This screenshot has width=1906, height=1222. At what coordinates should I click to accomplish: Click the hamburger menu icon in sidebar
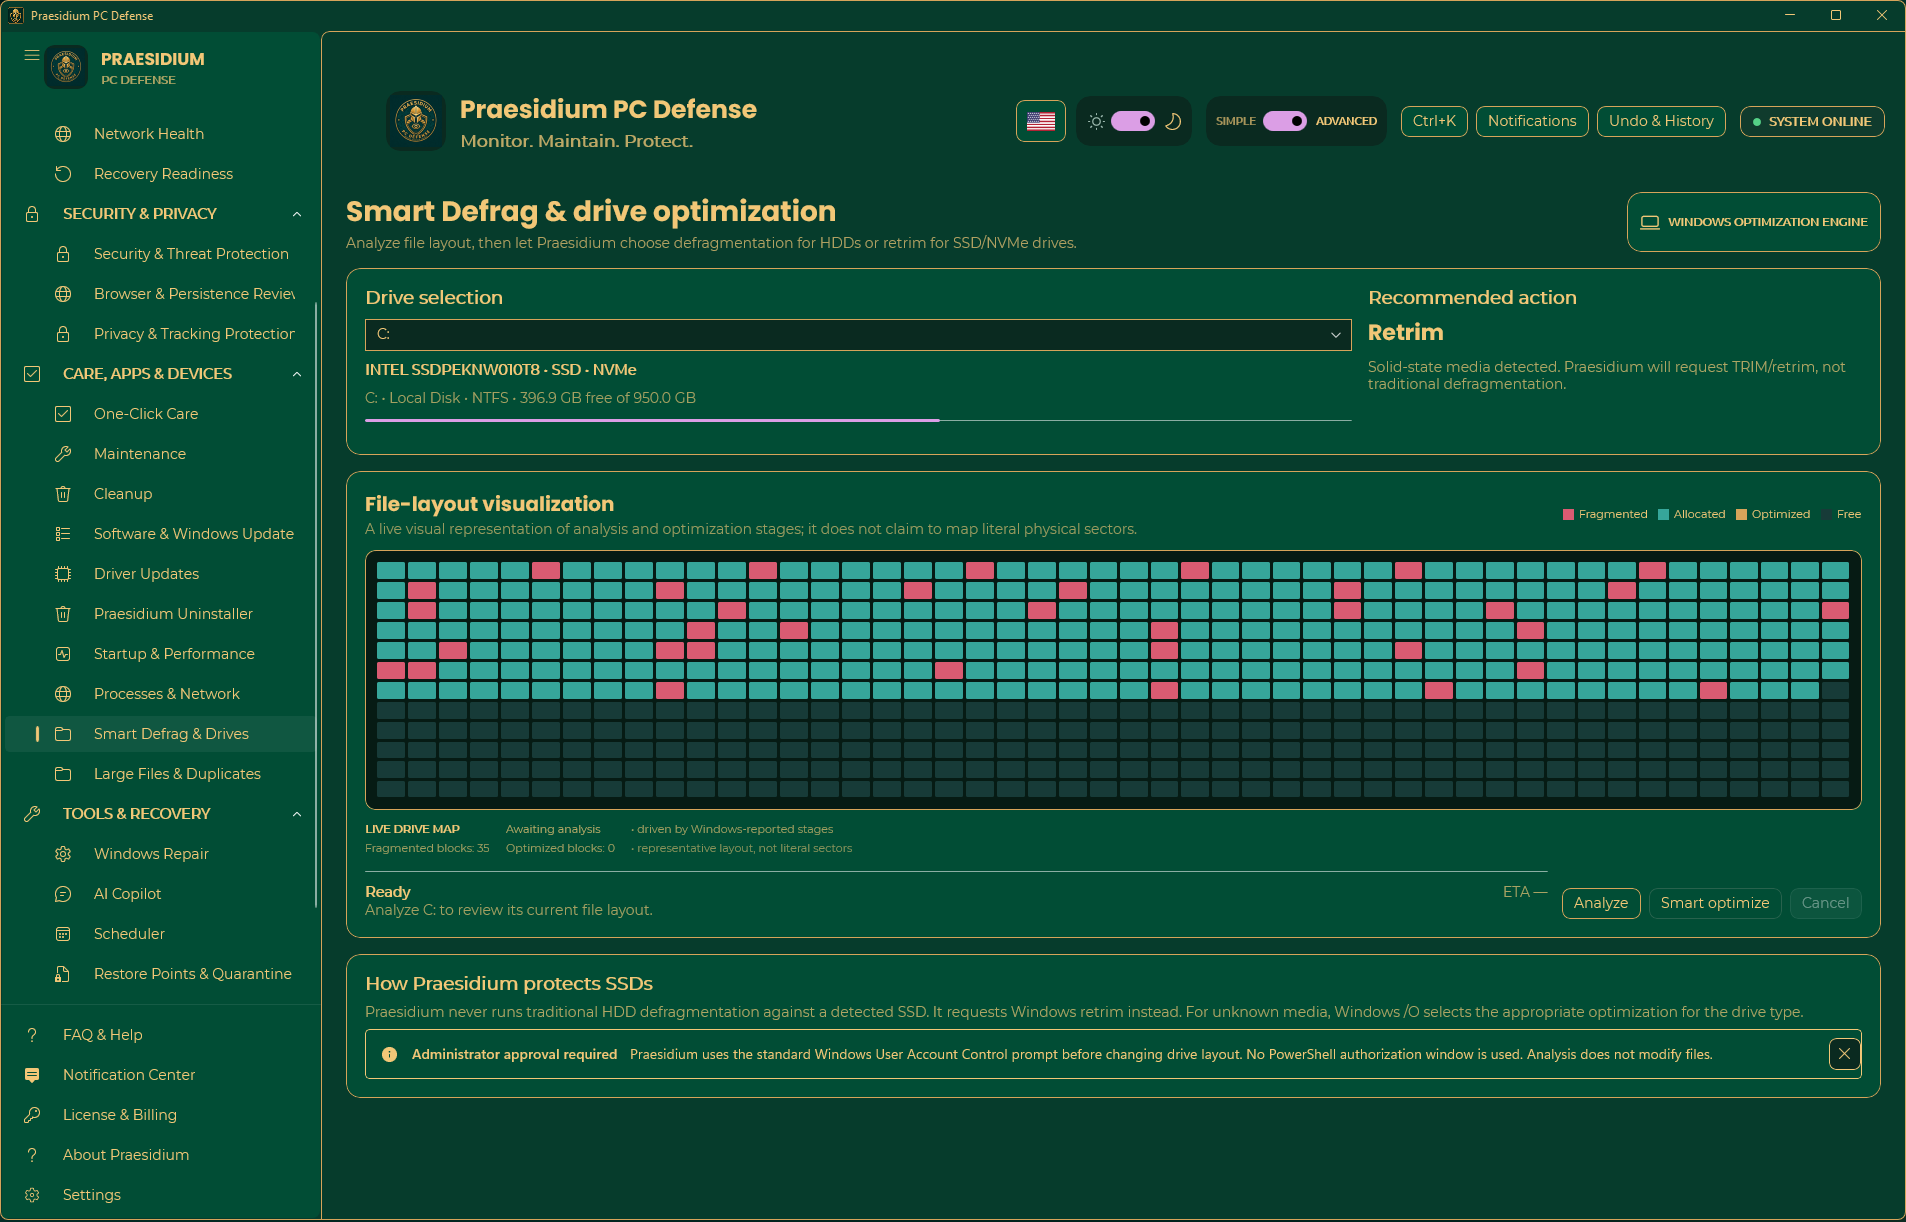[x=32, y=56]
